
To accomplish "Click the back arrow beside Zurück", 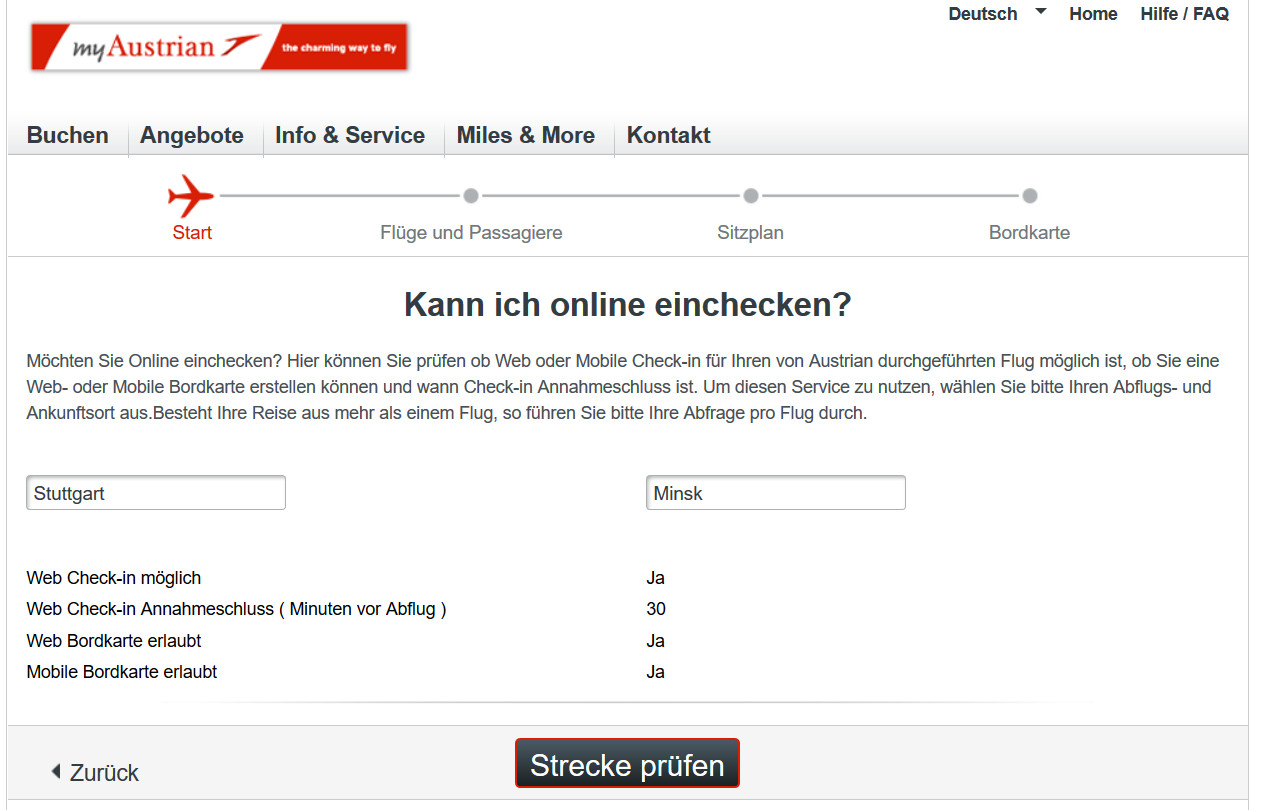I will pos(56,772).
